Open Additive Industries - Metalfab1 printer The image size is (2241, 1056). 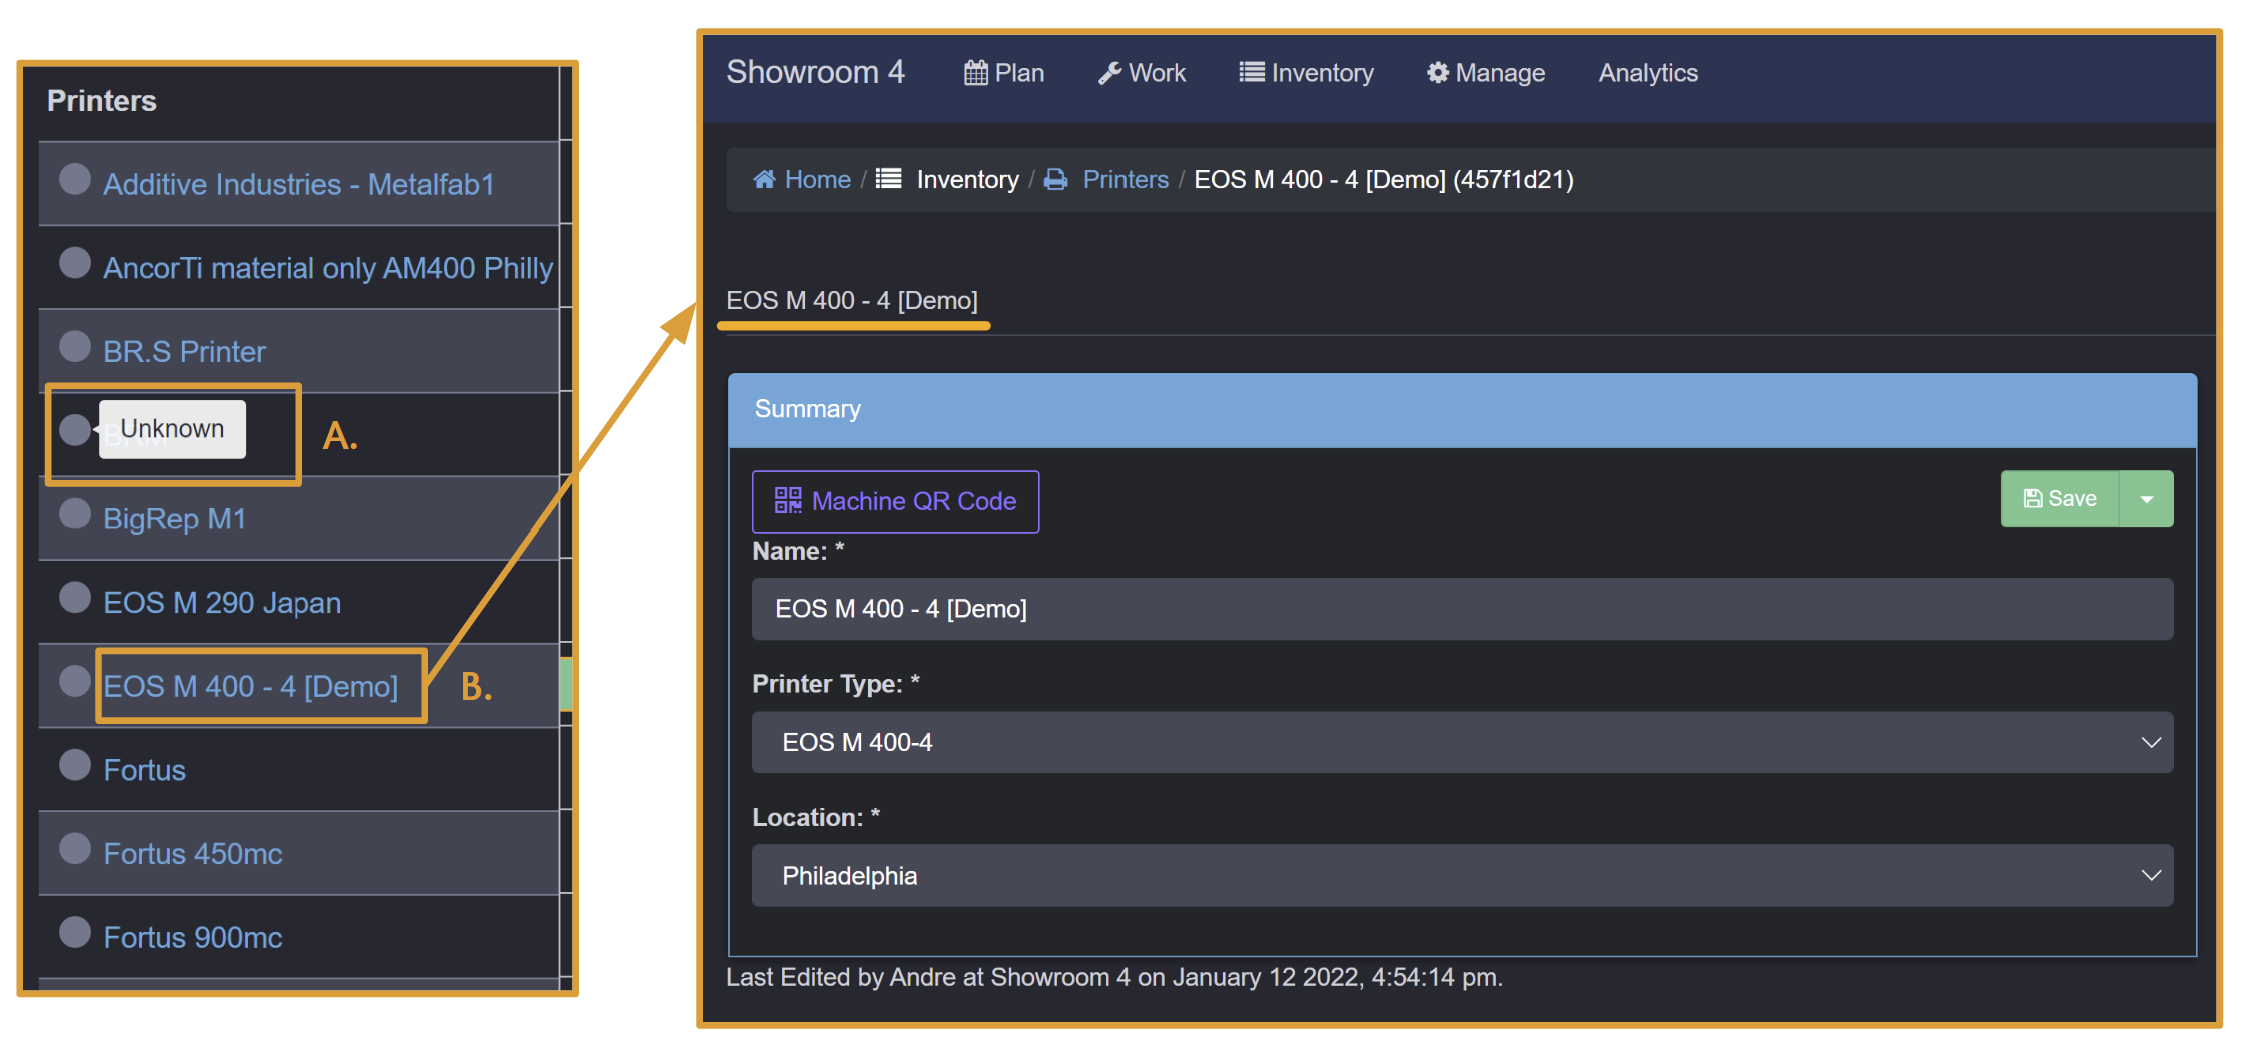(299, 184)
